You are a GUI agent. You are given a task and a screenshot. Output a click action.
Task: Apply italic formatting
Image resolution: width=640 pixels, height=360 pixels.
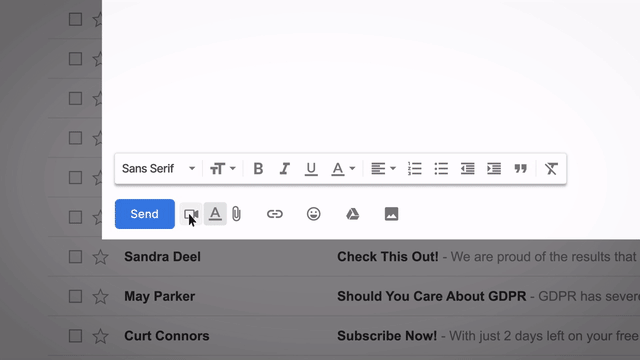pos(284,169)
